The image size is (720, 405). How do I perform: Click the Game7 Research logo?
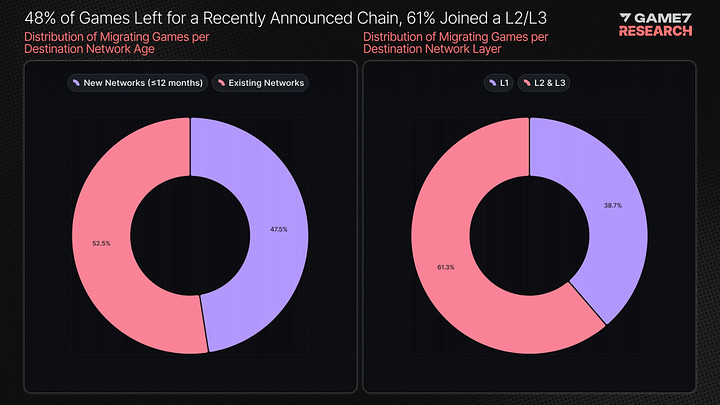[655, 25]
